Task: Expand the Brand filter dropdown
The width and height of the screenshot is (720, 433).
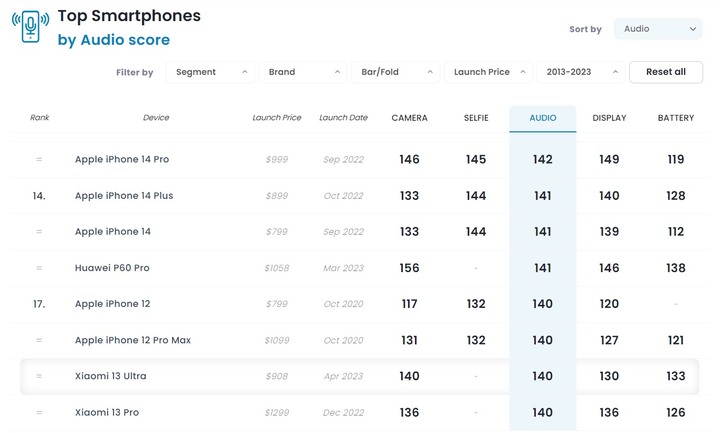Action: click(303, 72)
